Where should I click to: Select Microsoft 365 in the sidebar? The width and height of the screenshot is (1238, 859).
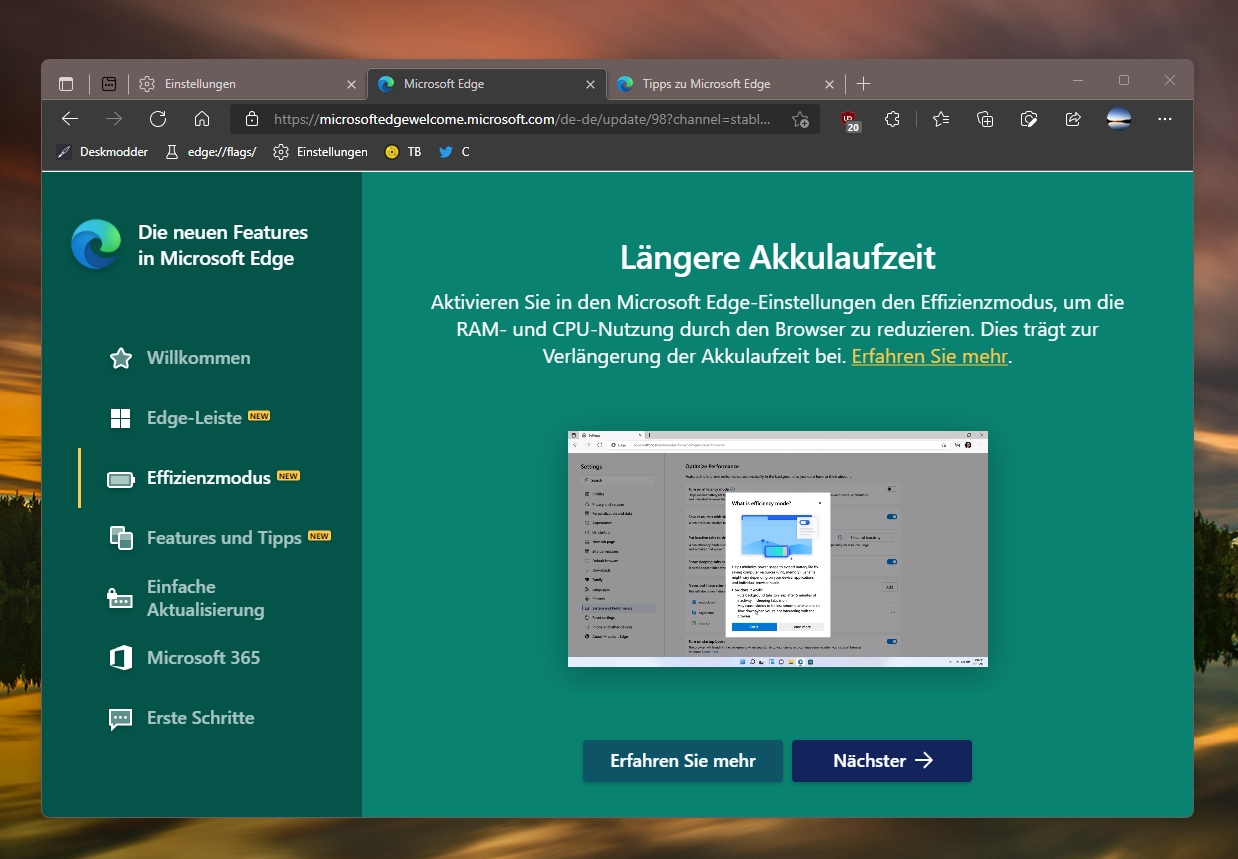click(x=184, y=658)
